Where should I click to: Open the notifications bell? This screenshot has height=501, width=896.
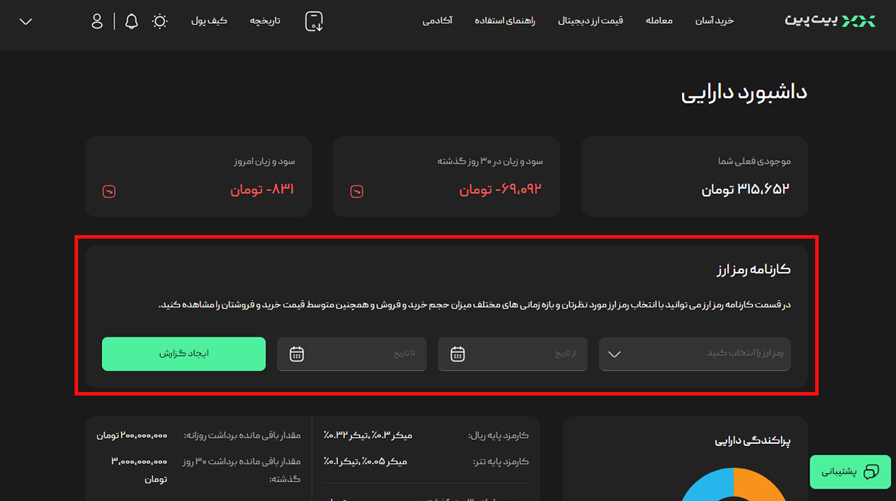pos(131,22)
